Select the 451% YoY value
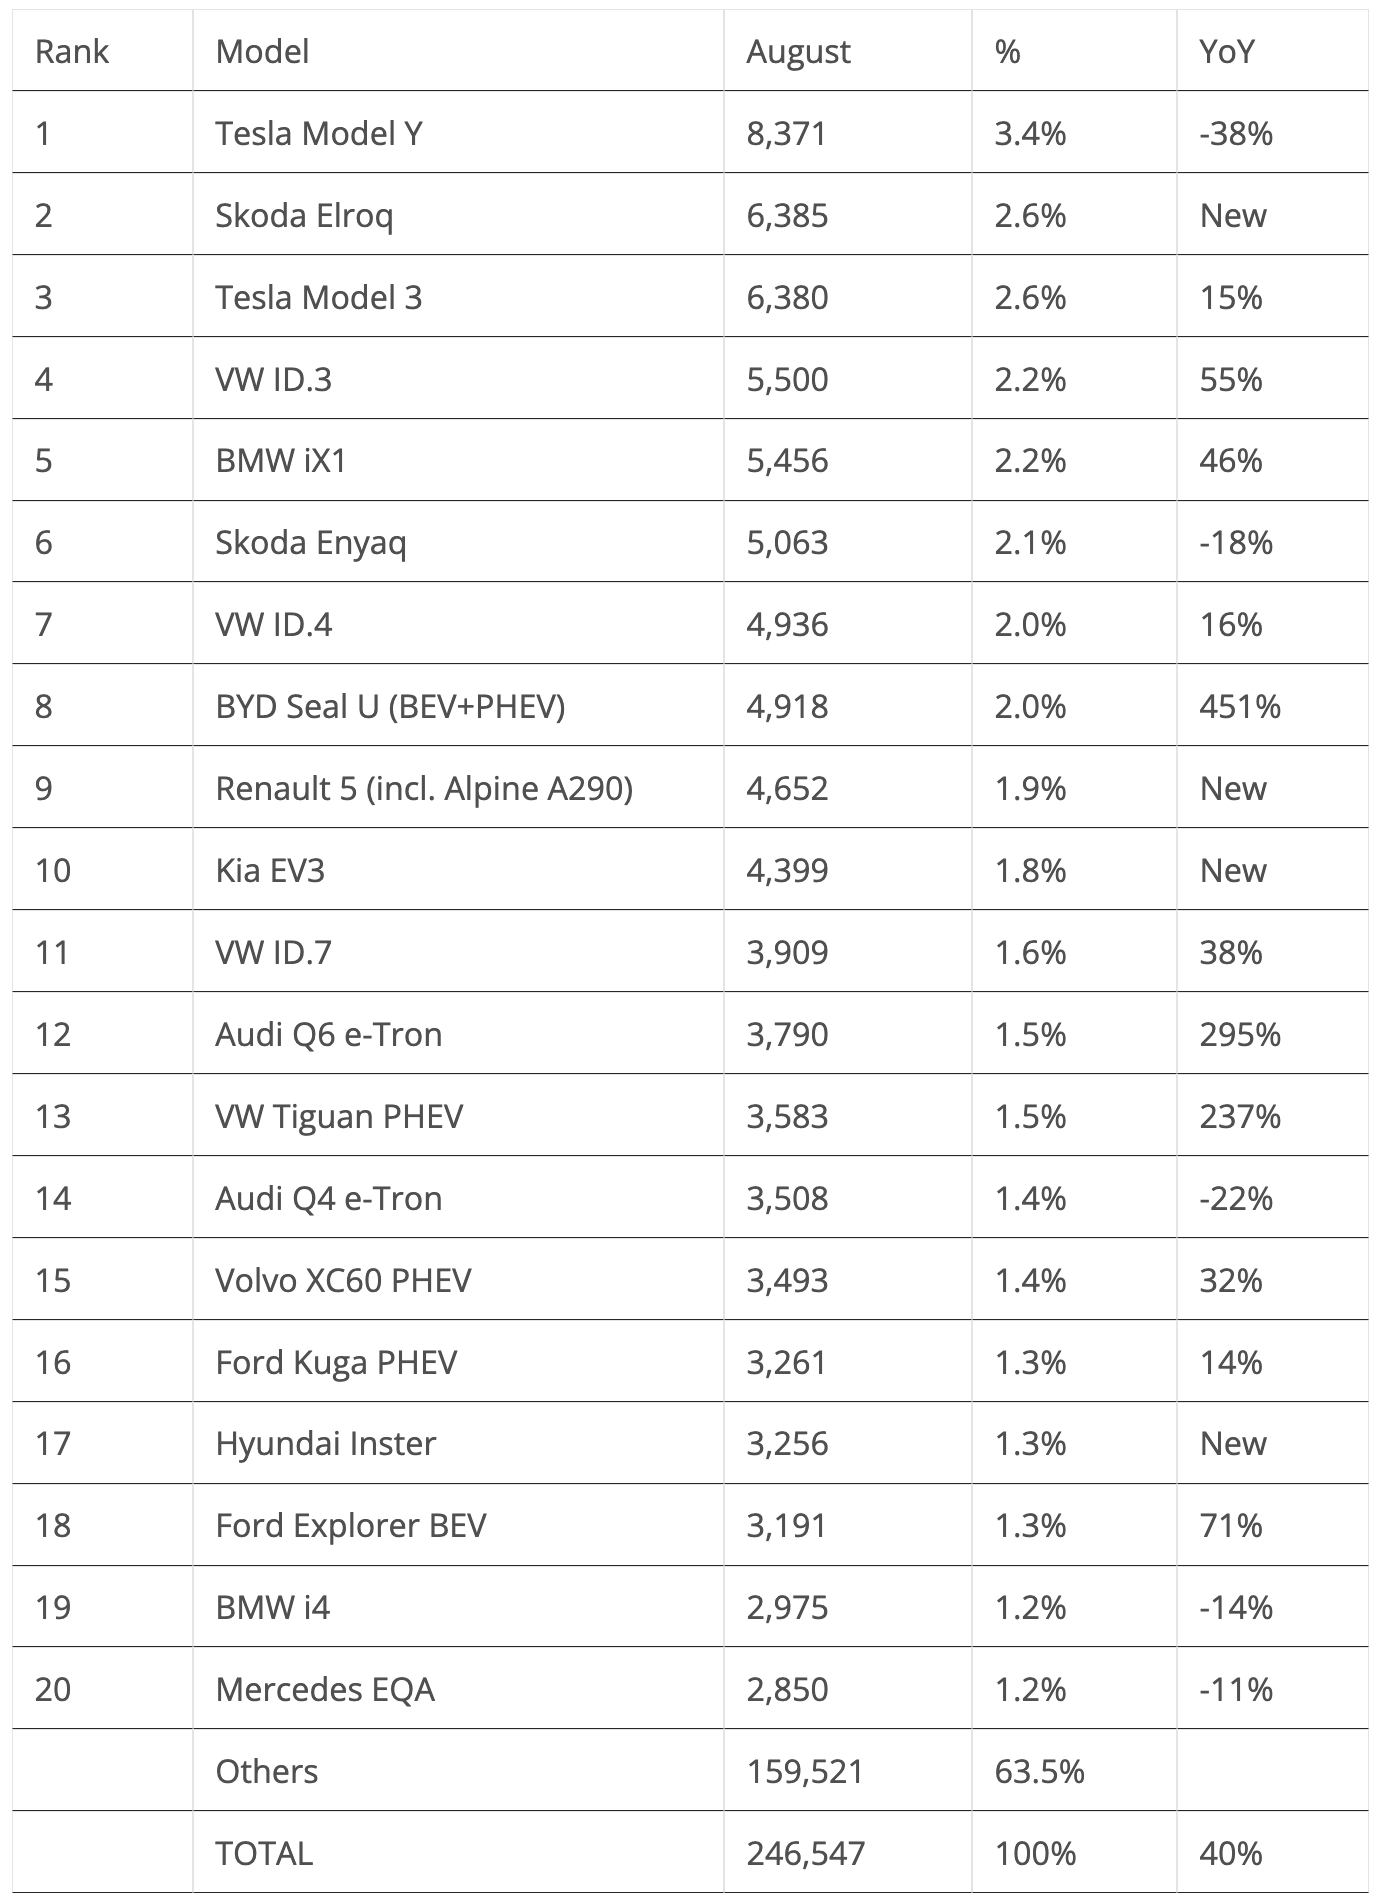 [1240, 707]
